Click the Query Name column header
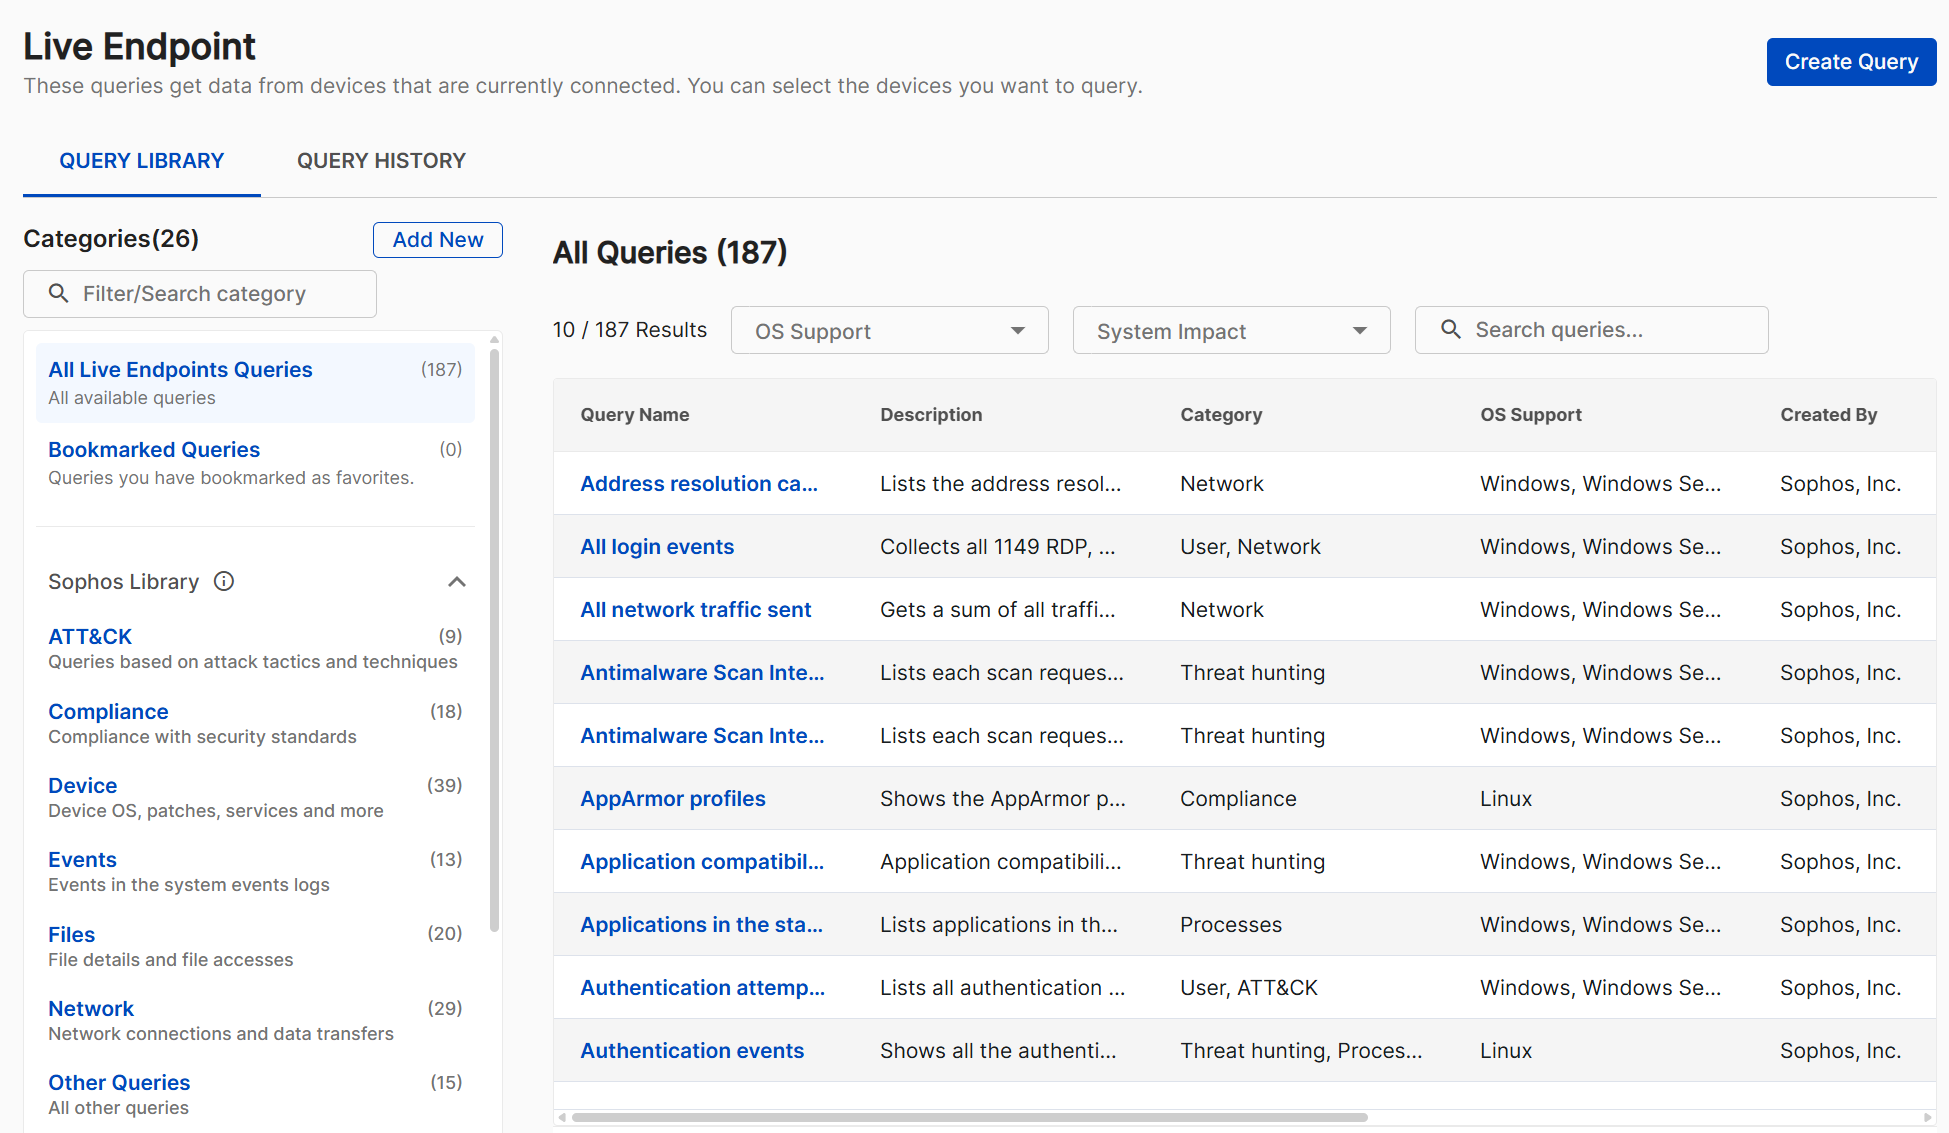The image size is (1949, 1133). (x=635, y=415)
